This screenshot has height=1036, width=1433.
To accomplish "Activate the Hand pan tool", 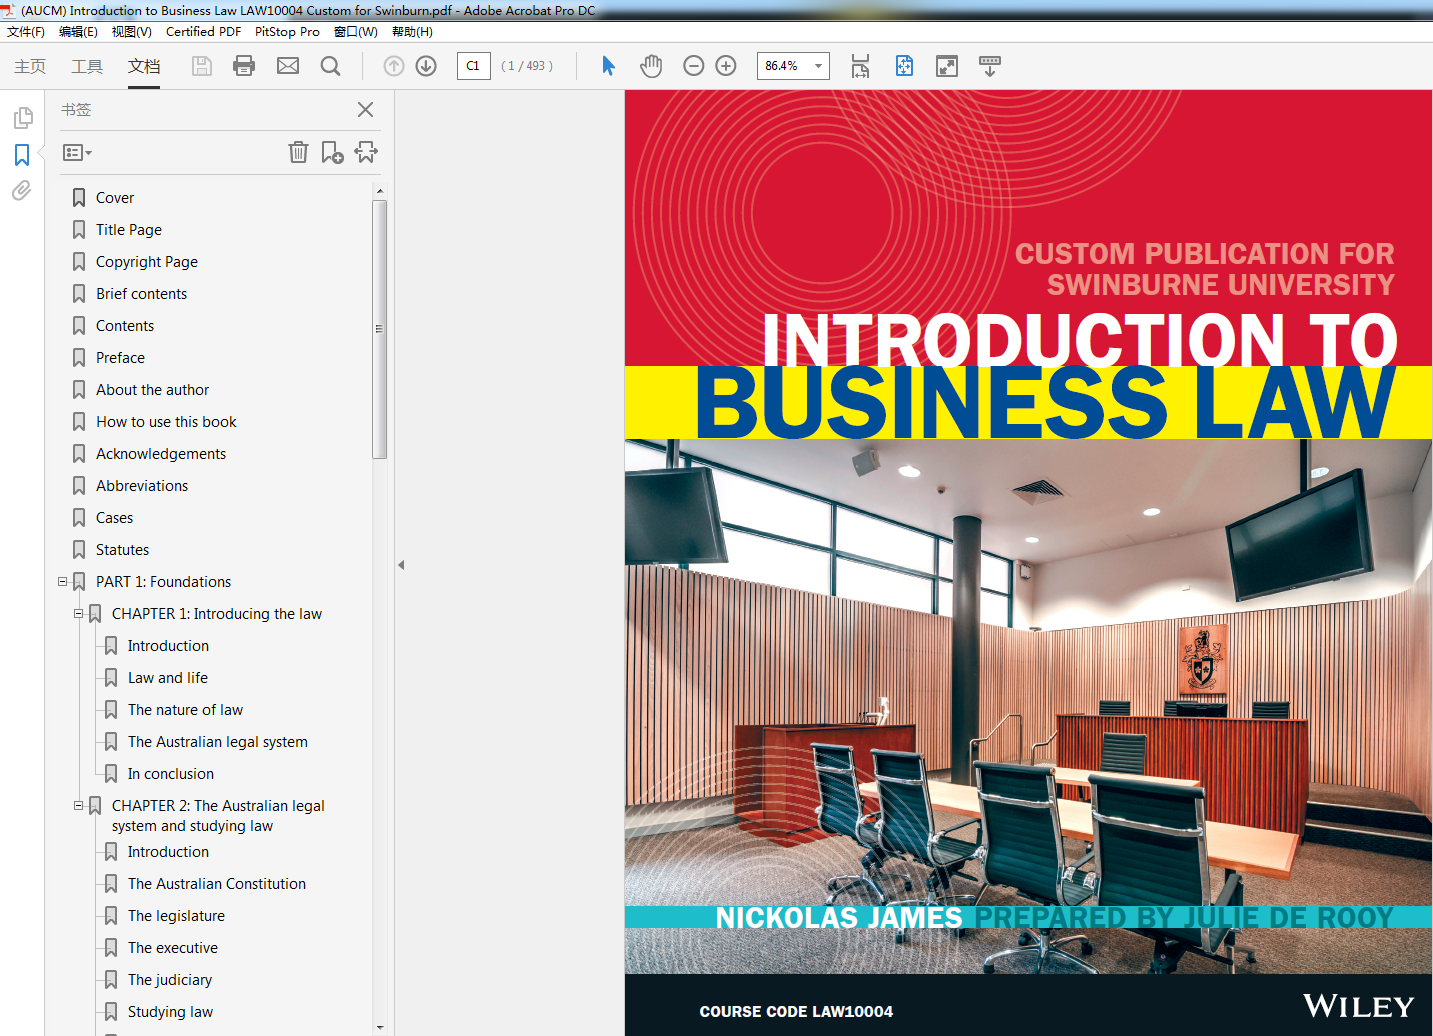I will pos(651,66).
